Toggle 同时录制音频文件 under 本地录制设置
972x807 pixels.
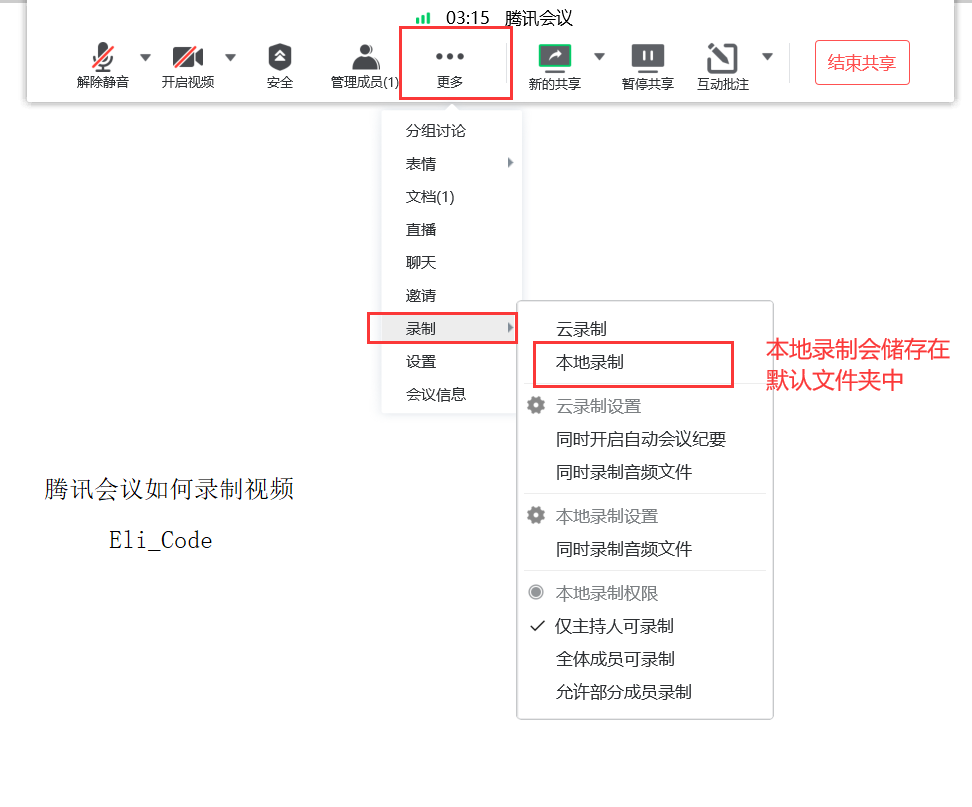645,549
